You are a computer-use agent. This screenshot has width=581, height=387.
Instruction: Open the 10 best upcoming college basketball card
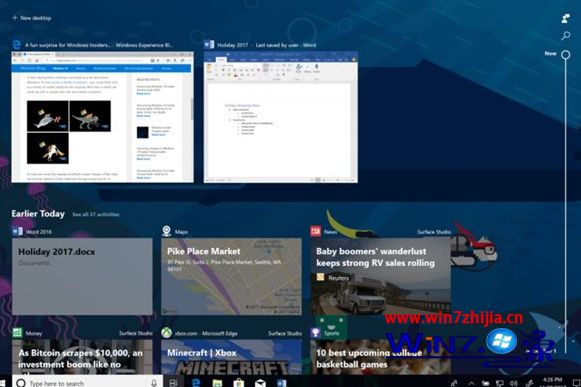[x=381, y=357]
